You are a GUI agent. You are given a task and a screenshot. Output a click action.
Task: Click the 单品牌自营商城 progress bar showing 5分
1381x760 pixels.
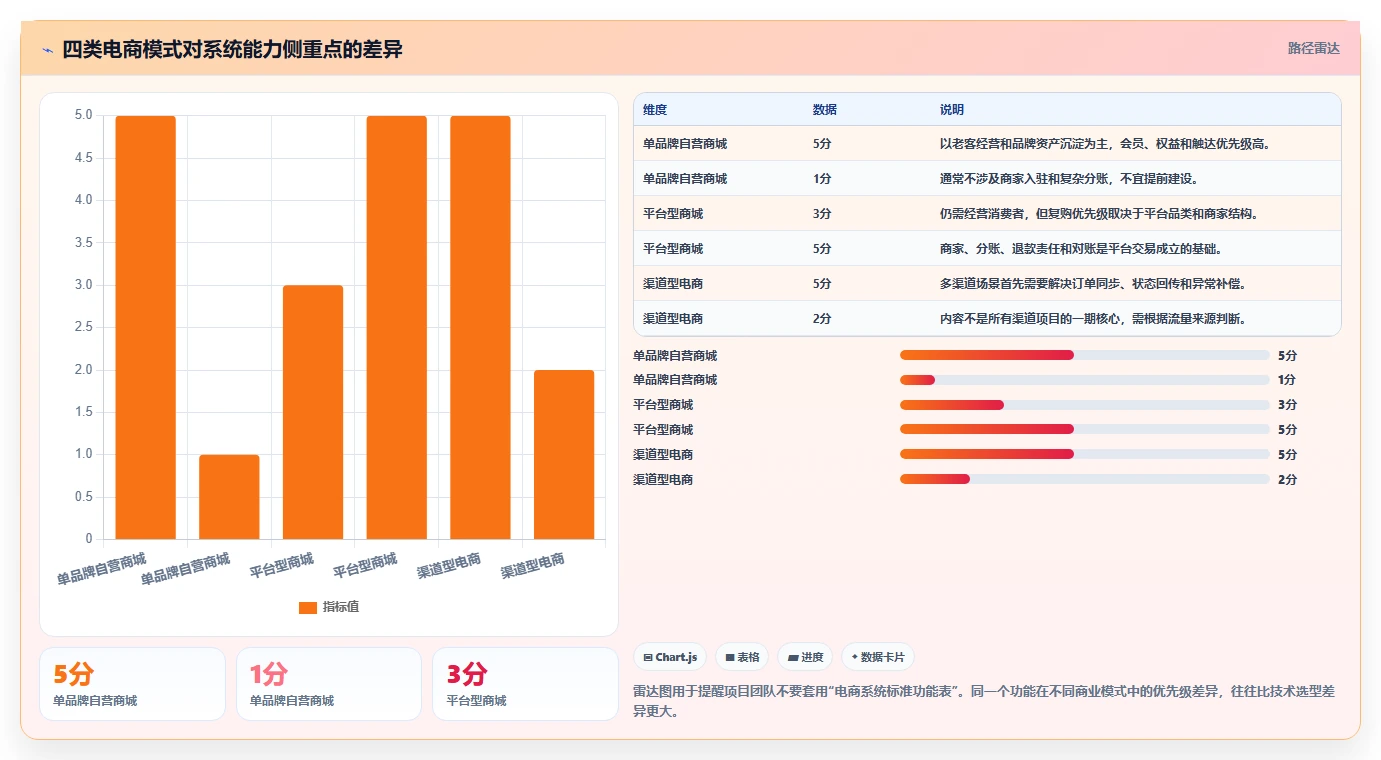(x=1085, y=355)
